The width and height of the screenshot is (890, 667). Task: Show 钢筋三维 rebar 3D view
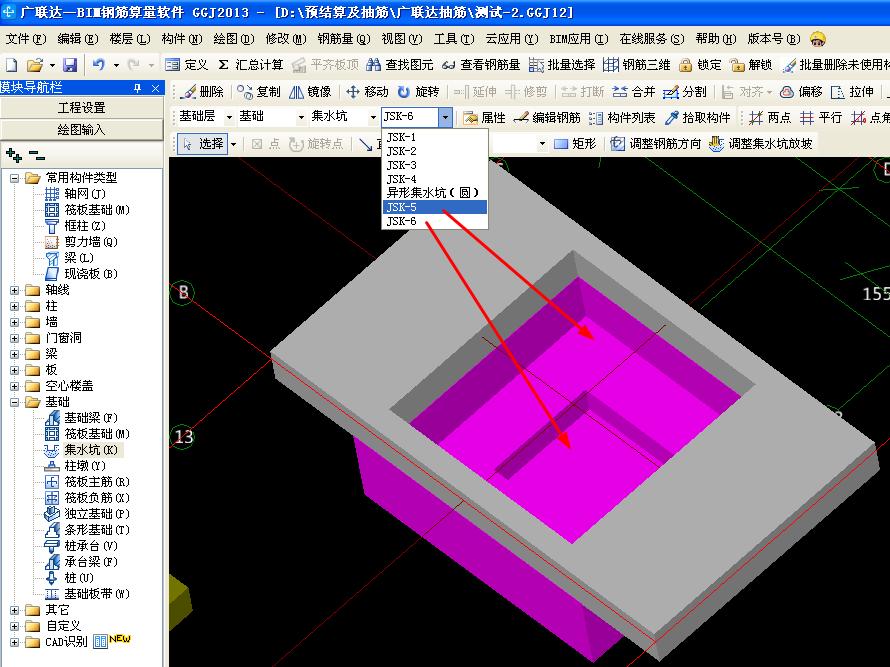tap(636, 65)
